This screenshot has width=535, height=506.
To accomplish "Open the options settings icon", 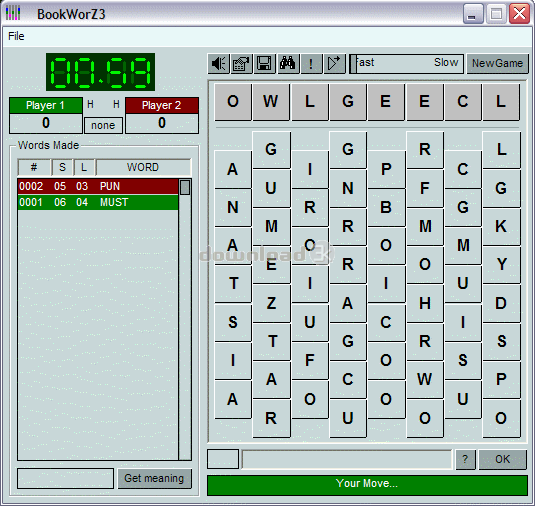I will pos(242,63).
